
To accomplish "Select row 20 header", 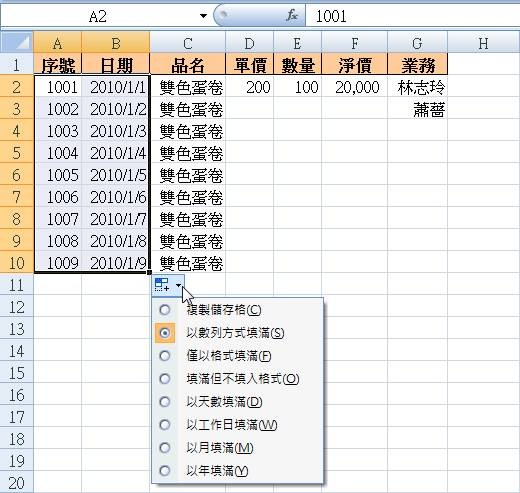I will 17,482.
